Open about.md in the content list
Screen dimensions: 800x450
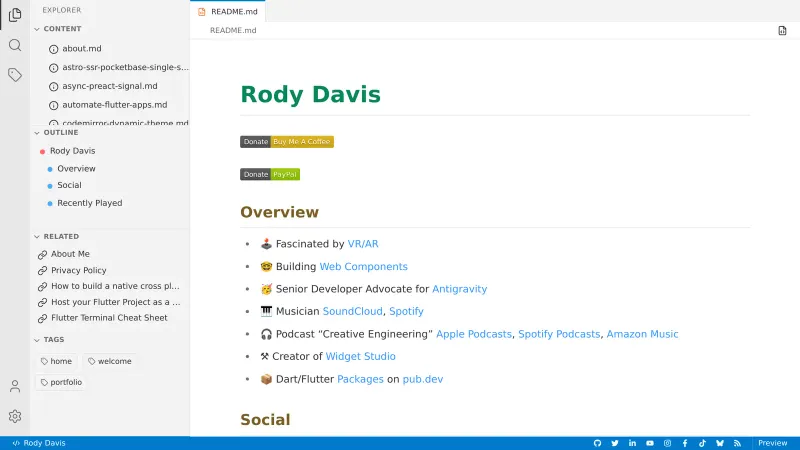pos(81,48)
